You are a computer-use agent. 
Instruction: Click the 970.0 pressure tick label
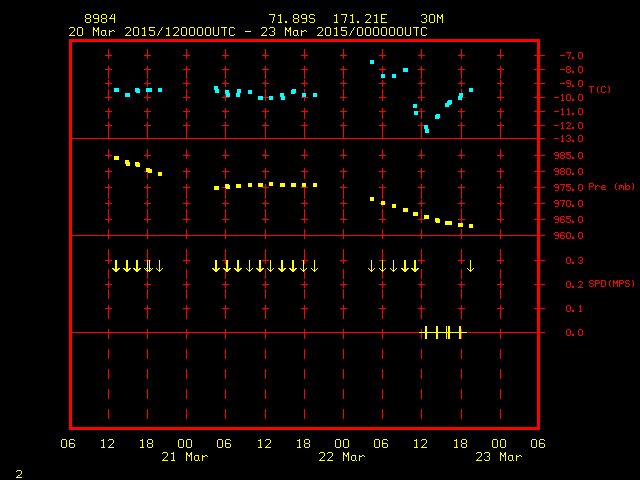569,203
